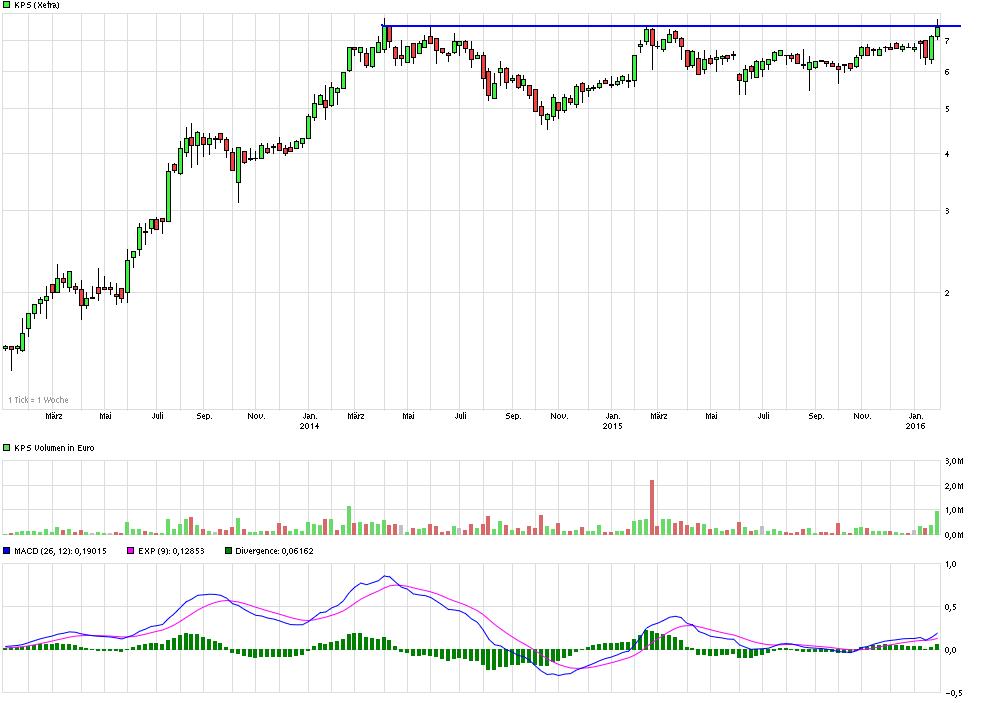Click the 2014 year label on the axis
This screenshot has width=981, height=703.
tap(308, 425)
